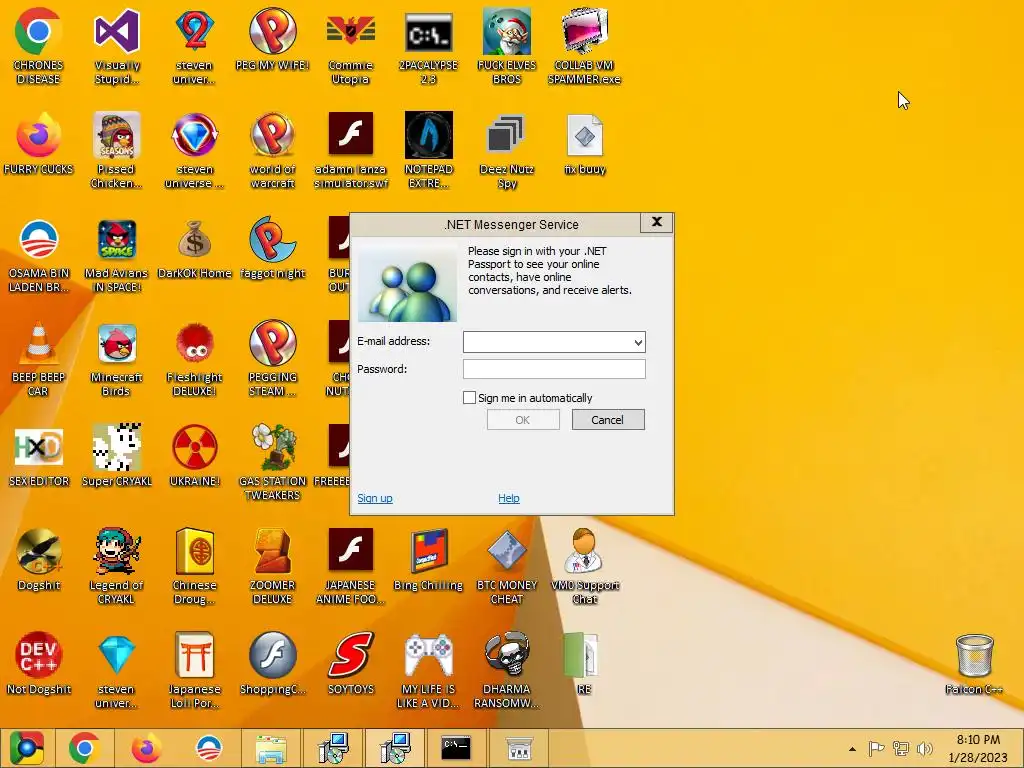Open the Start button on the taskbar
The width and height of the screenshot is (1024, 768).
click(x=27, y=748)
